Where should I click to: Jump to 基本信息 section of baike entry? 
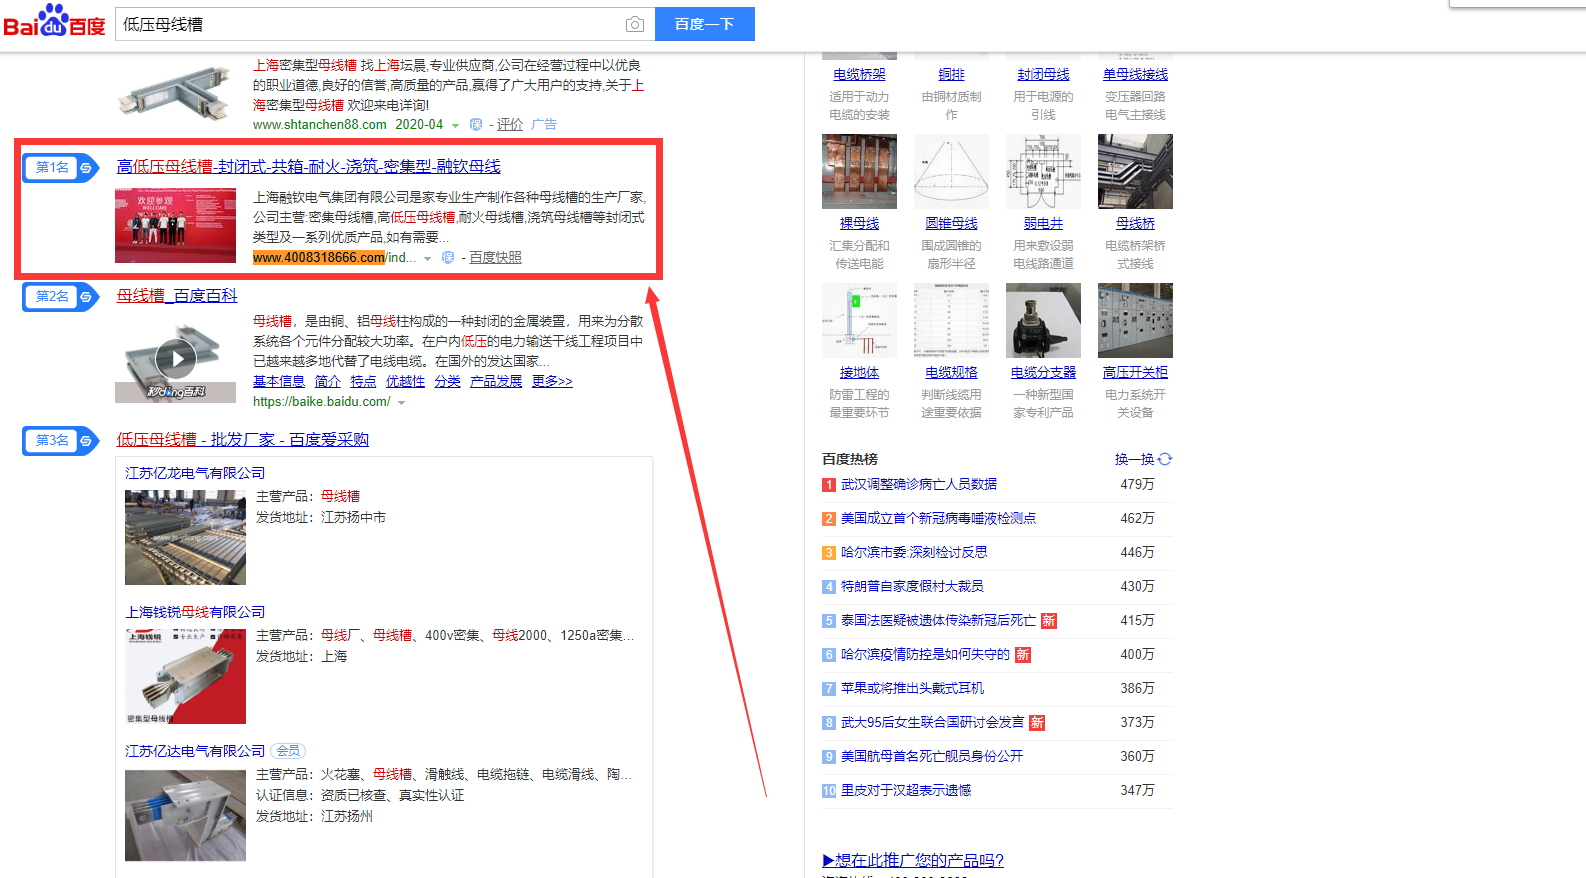tap(278, 381)
